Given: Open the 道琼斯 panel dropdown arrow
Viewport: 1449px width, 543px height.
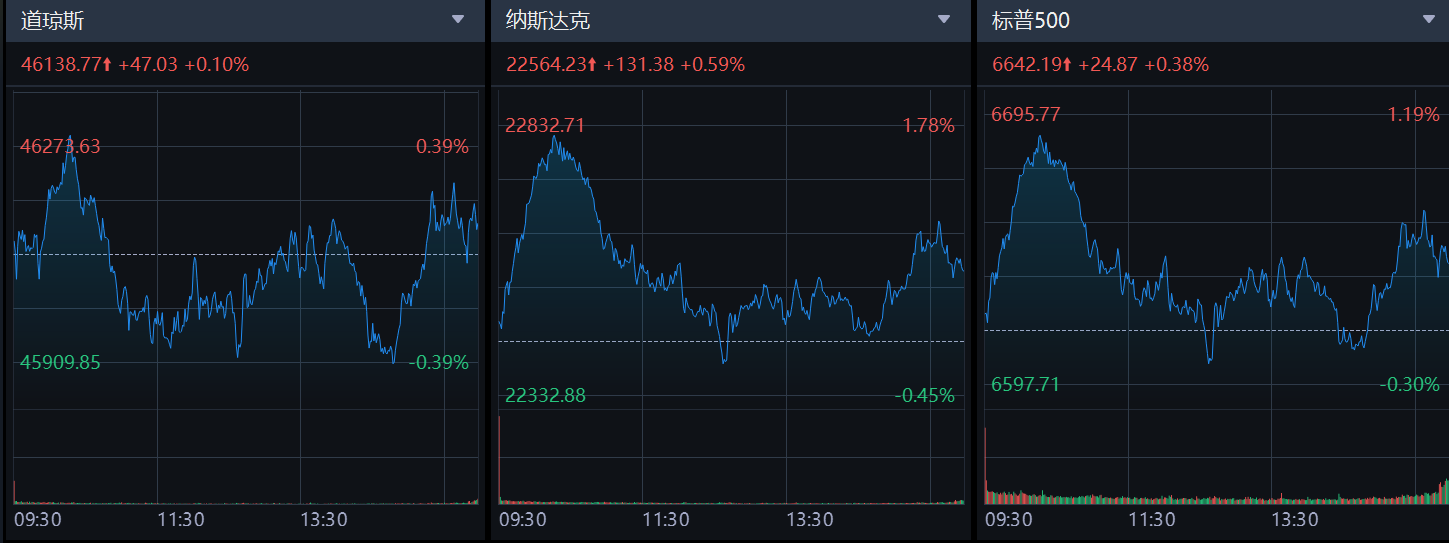Looking at the screenshot, I should [x=458, y=19].
